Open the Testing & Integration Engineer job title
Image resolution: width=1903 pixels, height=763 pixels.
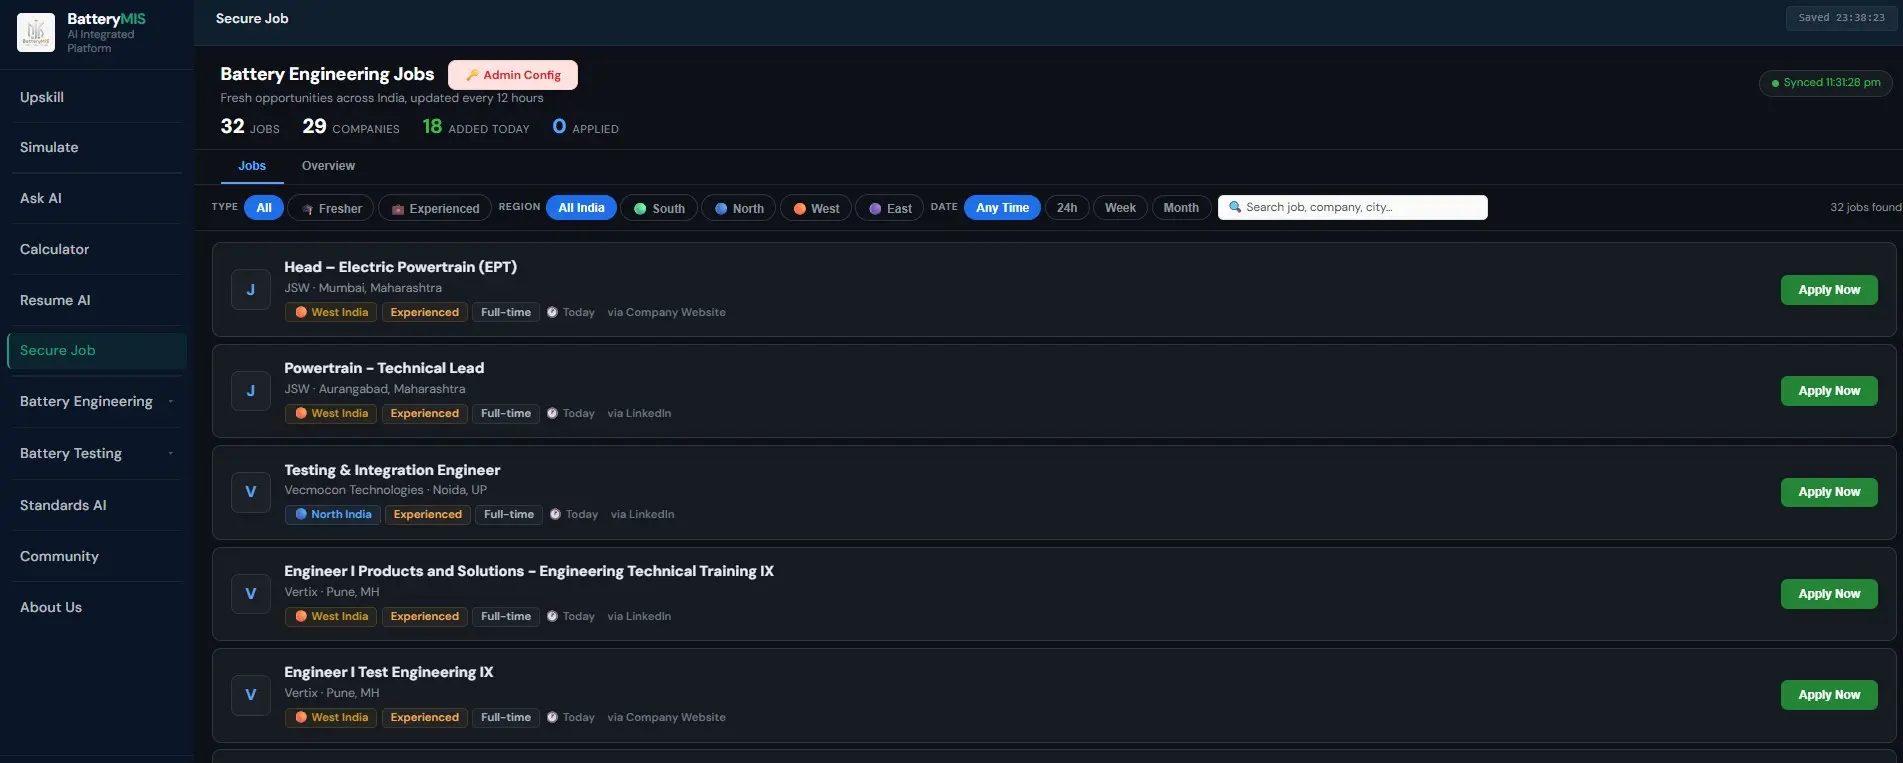click(x=392, y=470)
